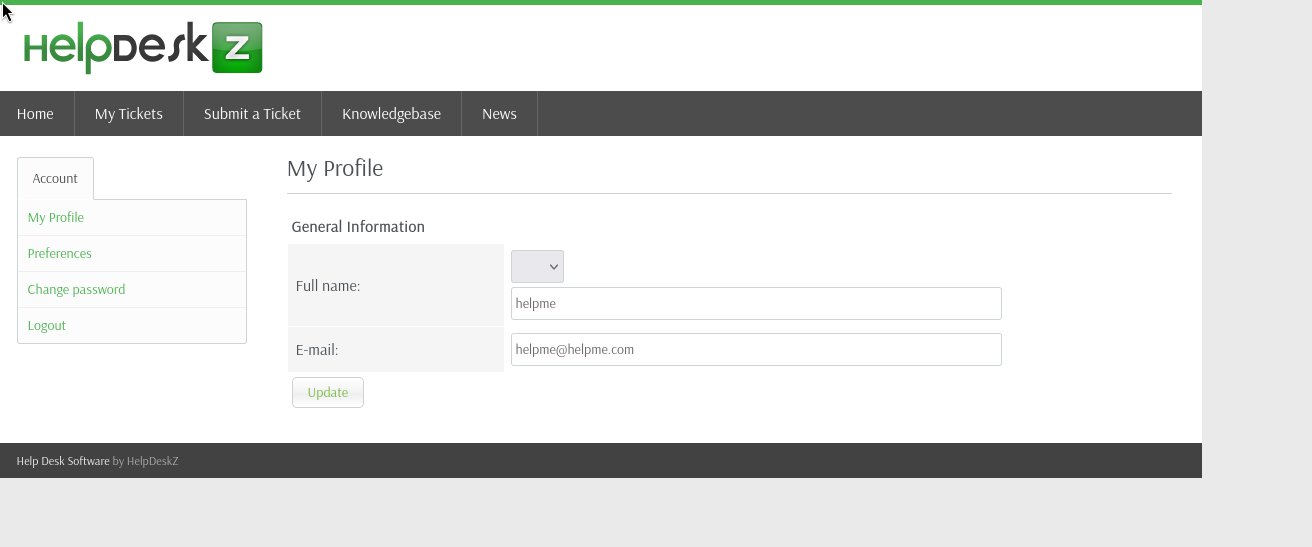Click the Full name label

pyautogui.click(x=328, y=286)
